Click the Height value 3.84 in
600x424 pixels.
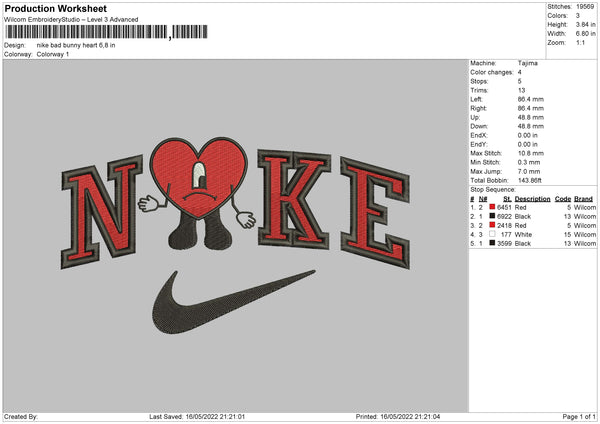(585, 24)
